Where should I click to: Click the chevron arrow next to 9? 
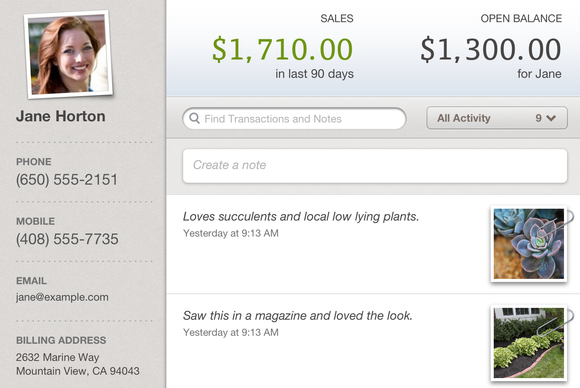pos(551,118)
